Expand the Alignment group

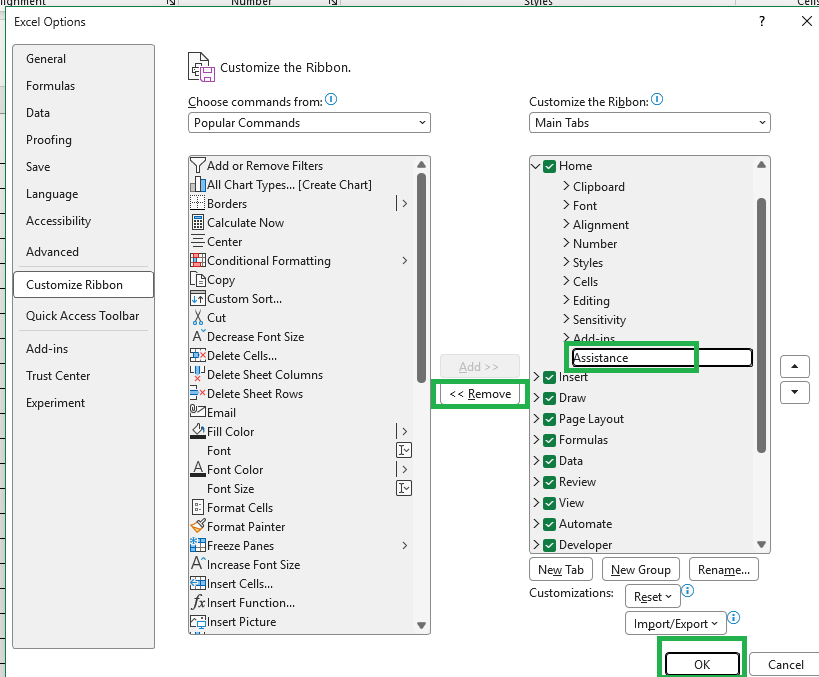pos(566,224)
